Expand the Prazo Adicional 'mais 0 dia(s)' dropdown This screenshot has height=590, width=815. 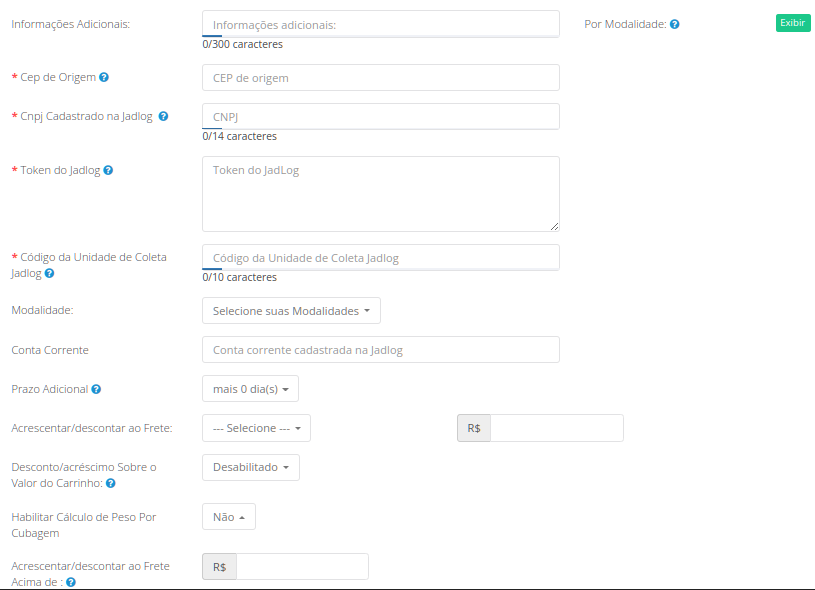tap(250, 389)
